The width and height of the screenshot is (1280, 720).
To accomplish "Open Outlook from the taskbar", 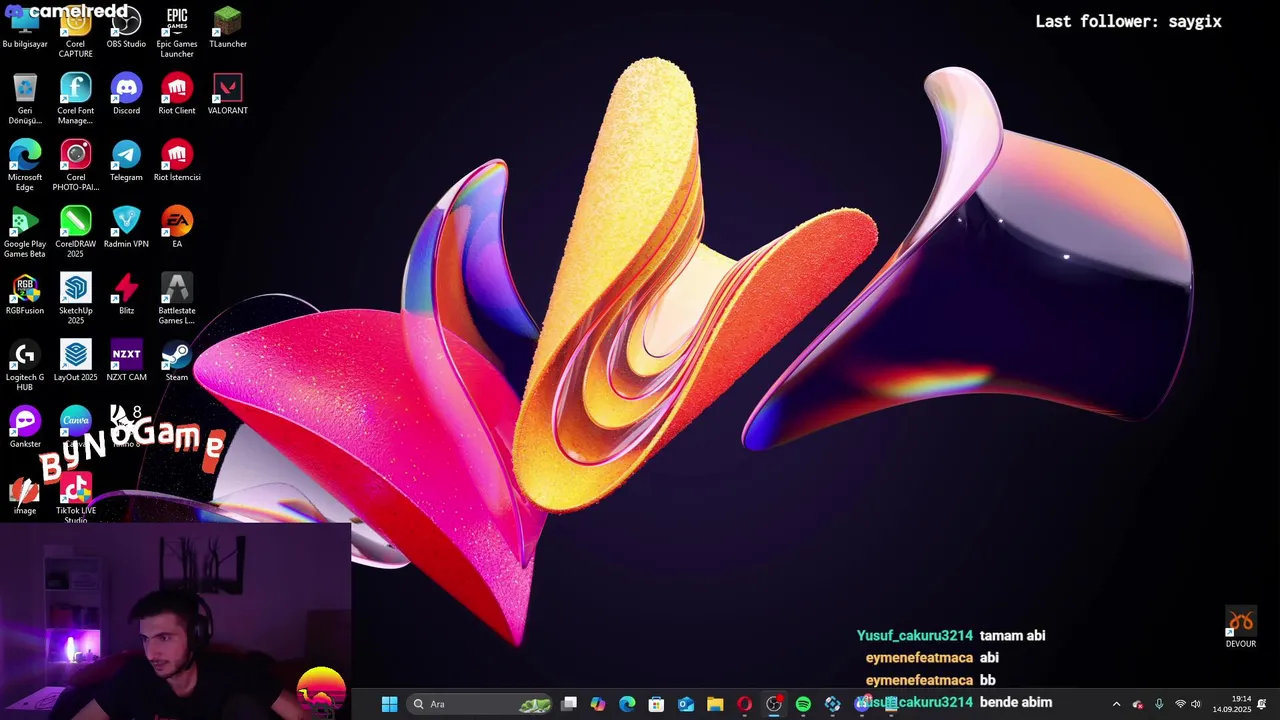I will coord(686,704).
